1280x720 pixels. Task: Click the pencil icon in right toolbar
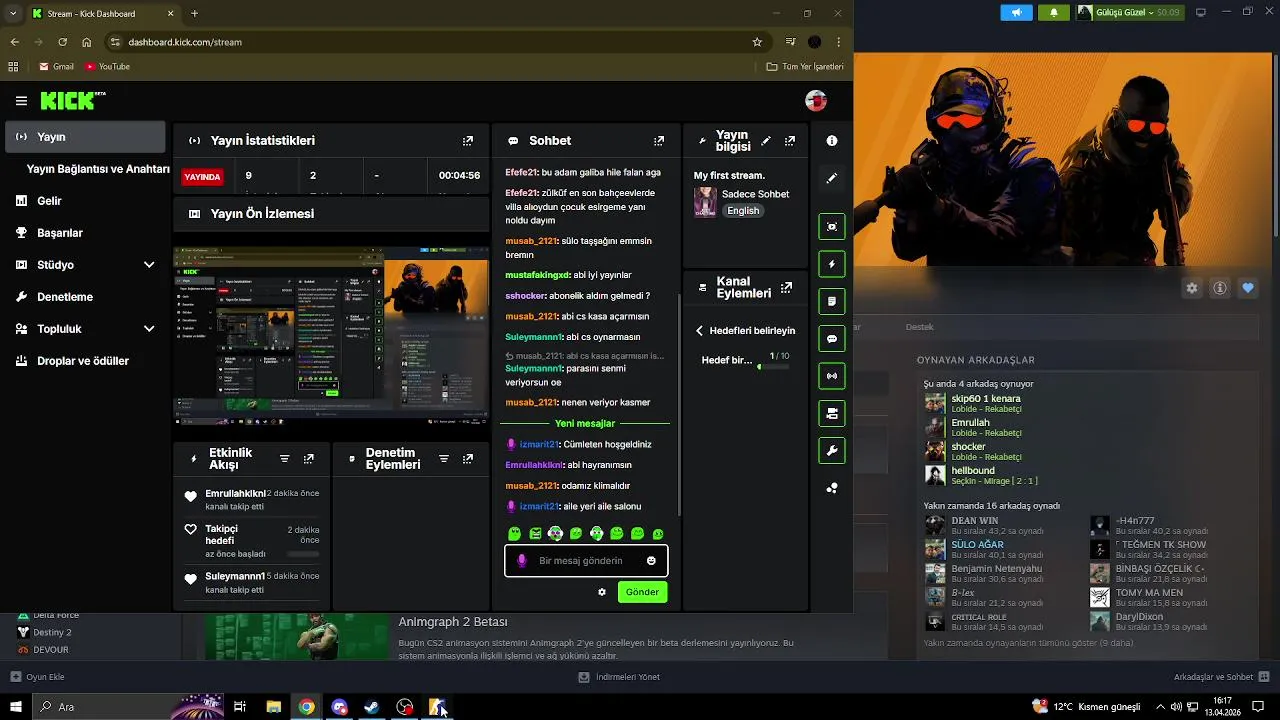pyautogui.click(x=831, y=178)
